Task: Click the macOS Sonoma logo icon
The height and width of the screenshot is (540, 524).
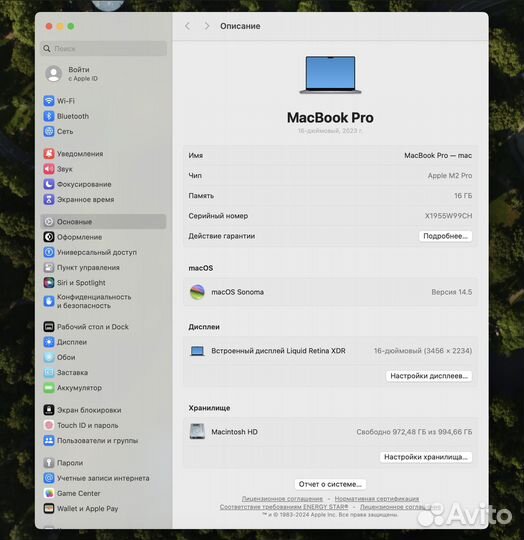Action: [x=197, y=292]
